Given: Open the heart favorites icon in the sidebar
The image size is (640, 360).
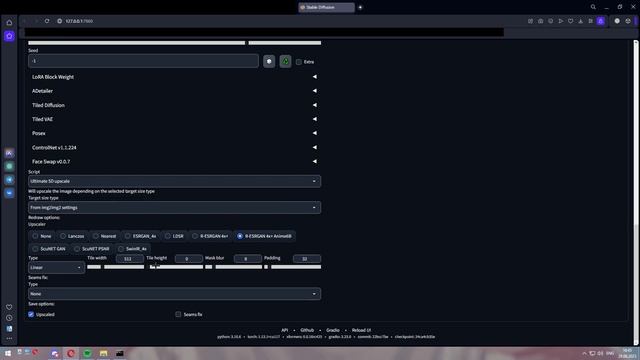Looking at the screenshot, I should (x=9, y=307).
